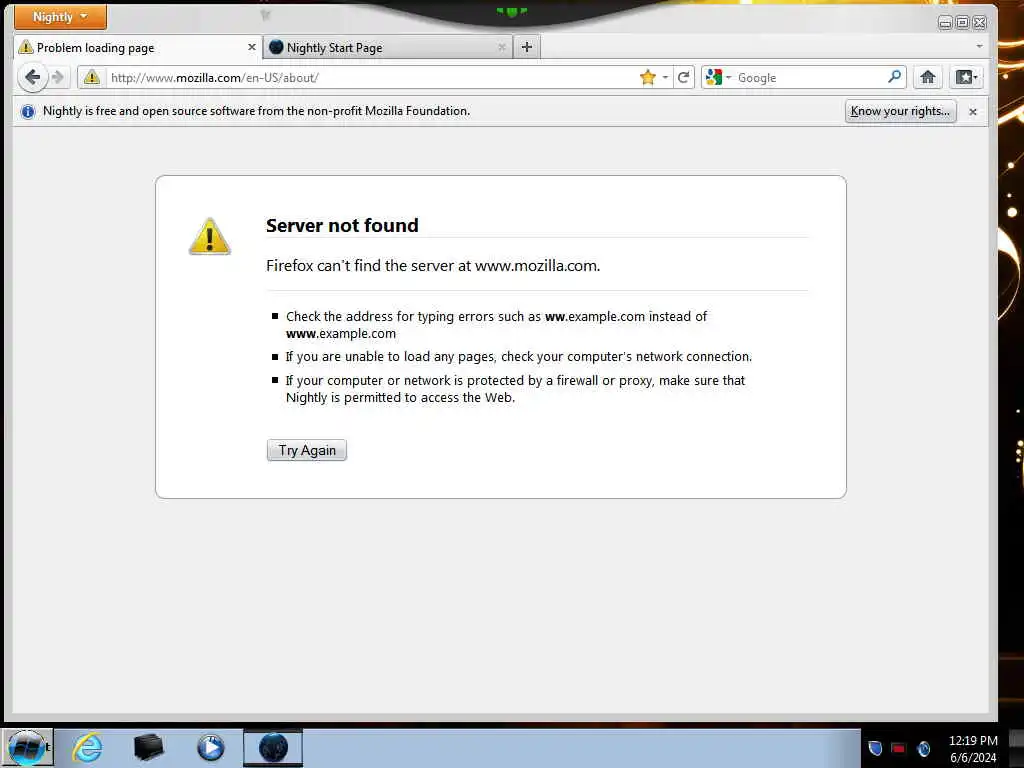
Task: Switch to the Nightly Start Page tab
Action: coord(388,48)
